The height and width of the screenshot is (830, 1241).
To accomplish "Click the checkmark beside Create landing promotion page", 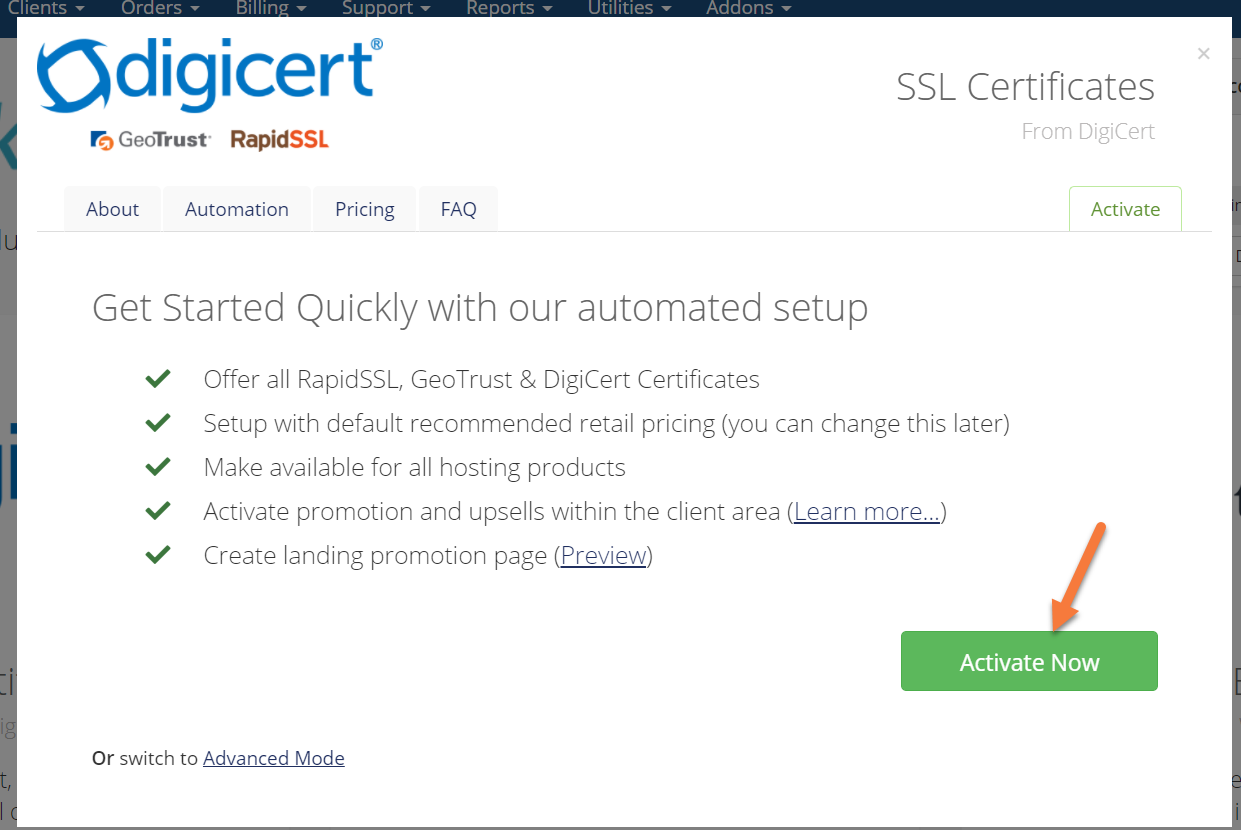I will tap(158, 556).
